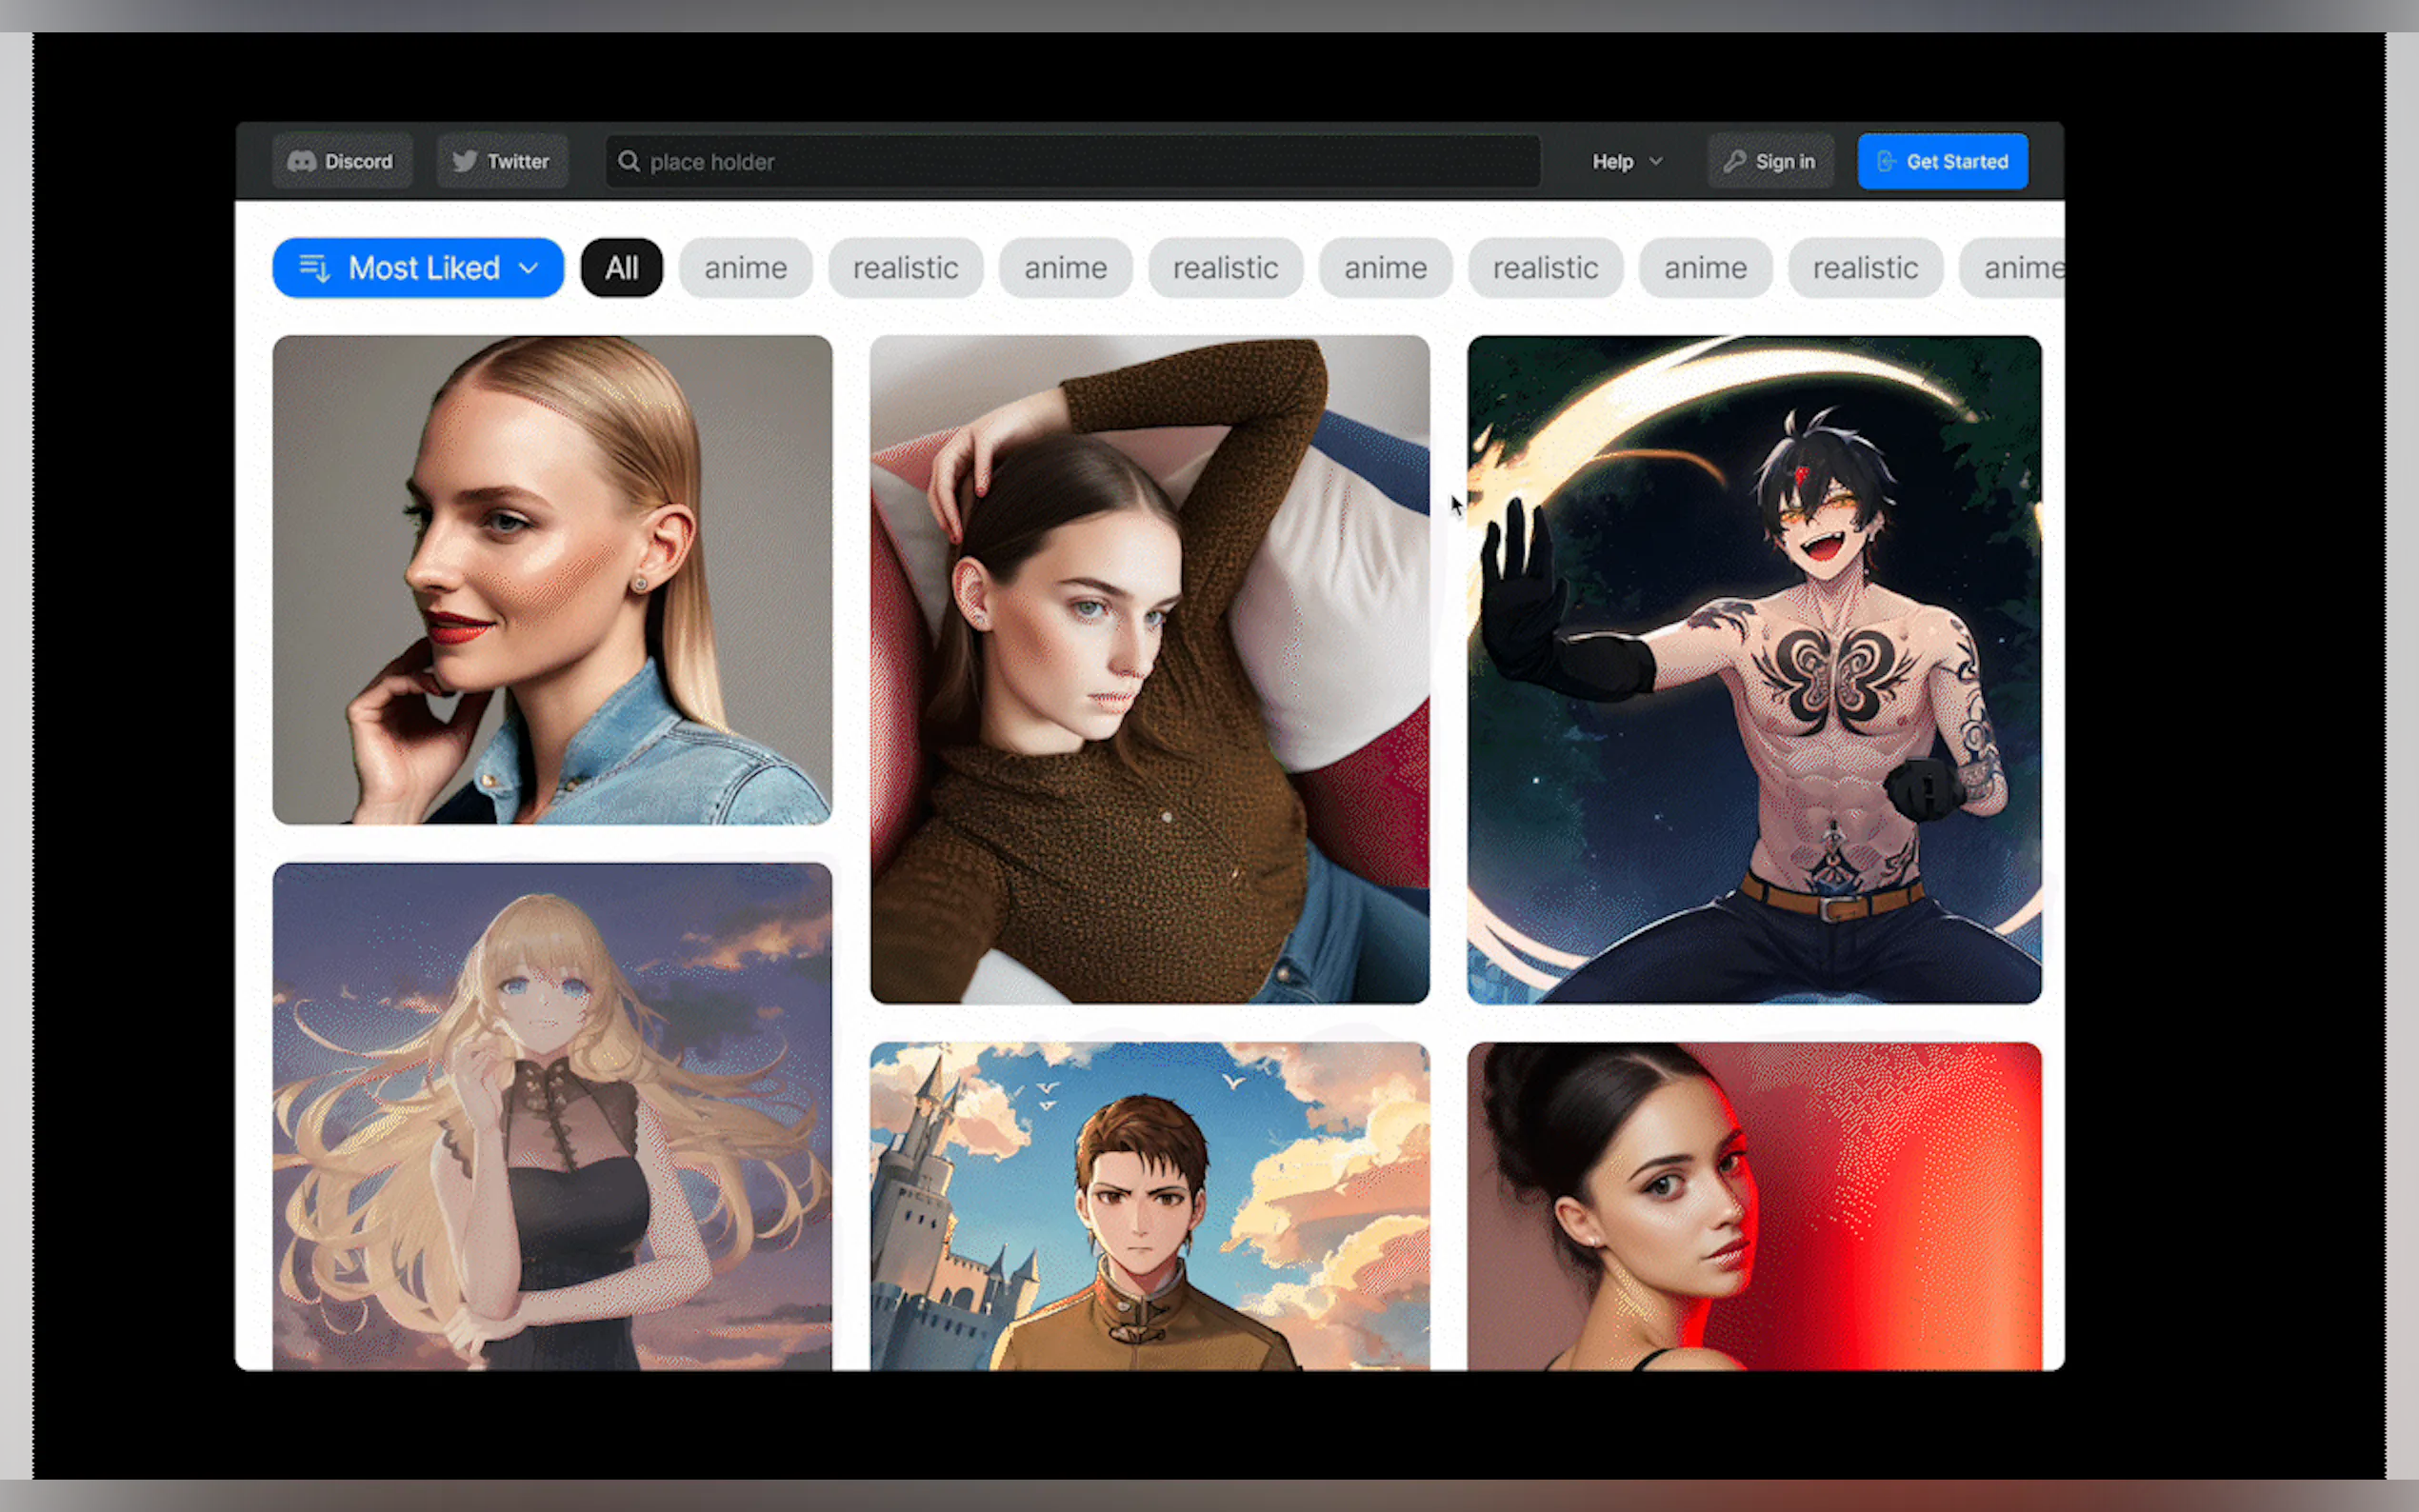
Task: Open the Most Liked sort dropdown
Action: (417, 268)
